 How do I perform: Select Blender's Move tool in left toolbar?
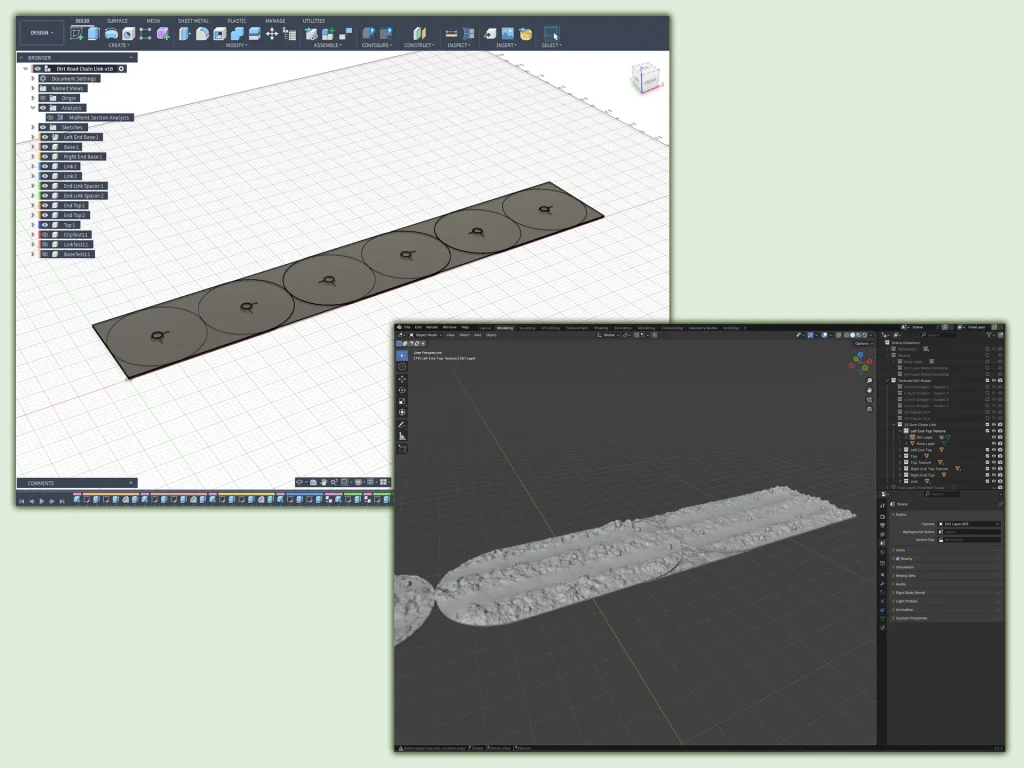pyautogui.click(x=402, y=379)
